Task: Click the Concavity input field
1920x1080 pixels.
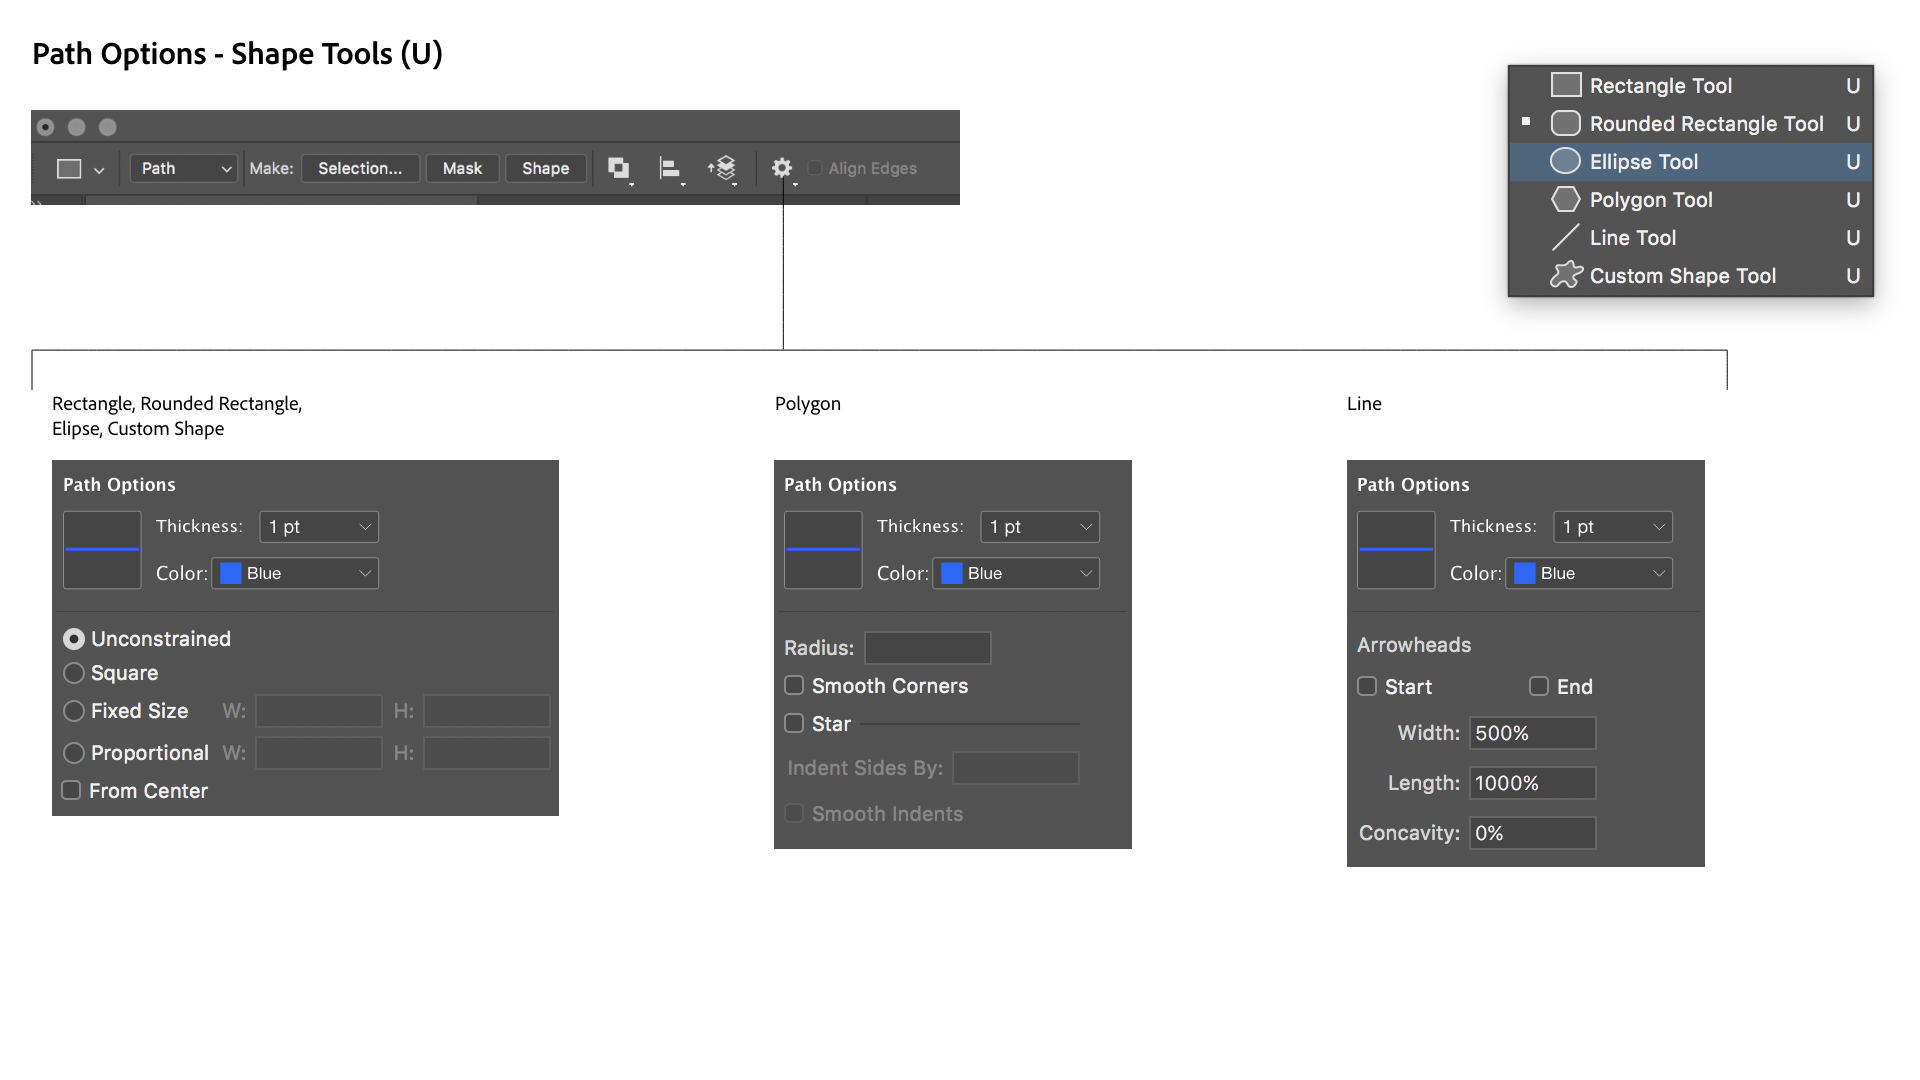Action: (1532, 833)
